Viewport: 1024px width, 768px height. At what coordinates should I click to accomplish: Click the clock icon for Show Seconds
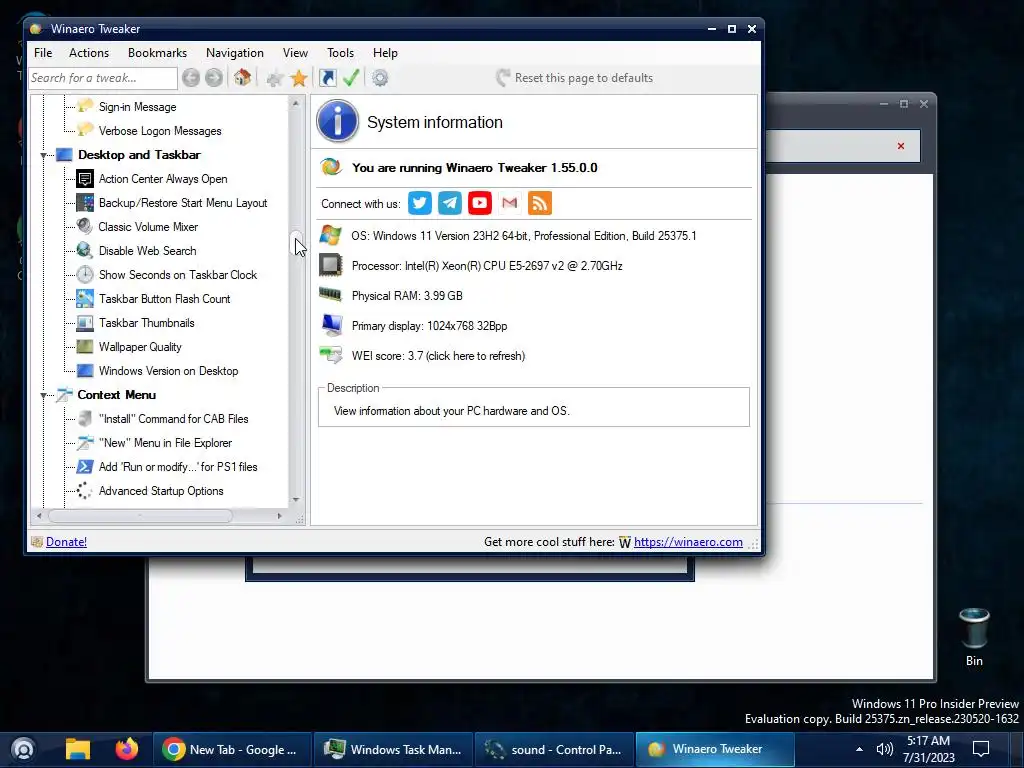click(85, 275)
